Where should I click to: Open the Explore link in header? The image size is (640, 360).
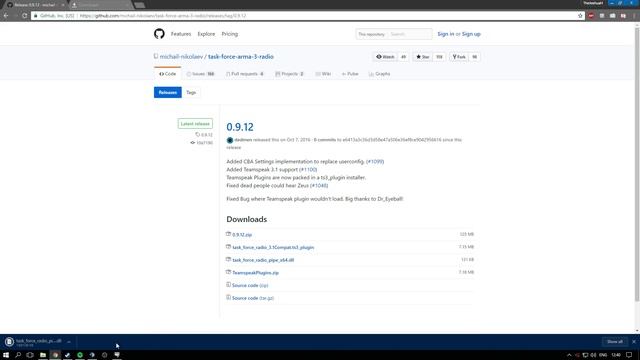[206, 34]
